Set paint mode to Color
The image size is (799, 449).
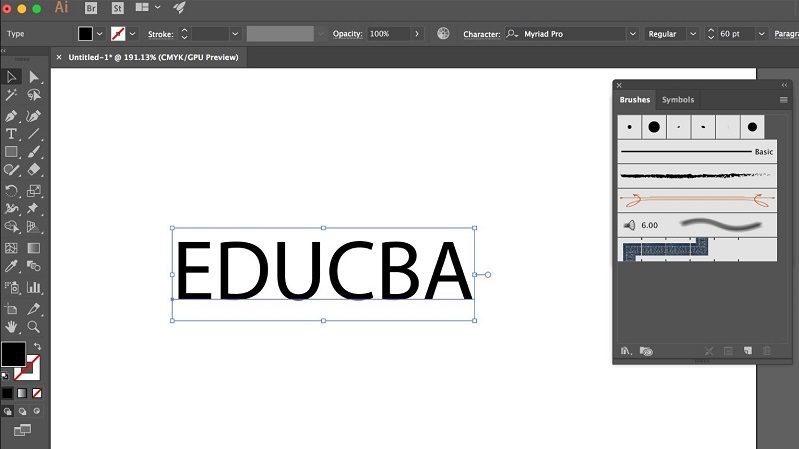7,393
